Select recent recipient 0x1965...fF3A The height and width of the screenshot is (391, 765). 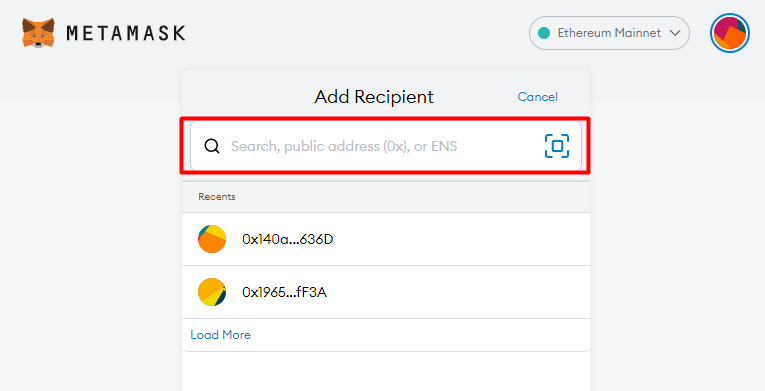tap(386, 292)
